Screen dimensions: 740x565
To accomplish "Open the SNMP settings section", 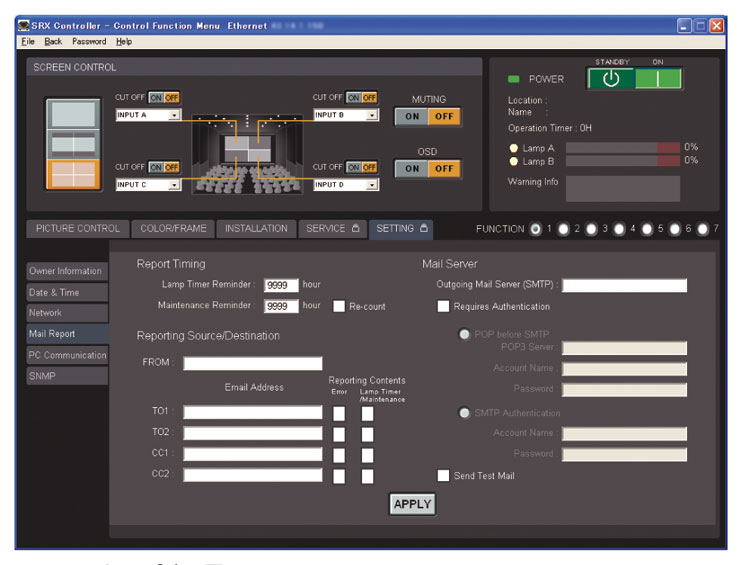I will click(67, 376).
